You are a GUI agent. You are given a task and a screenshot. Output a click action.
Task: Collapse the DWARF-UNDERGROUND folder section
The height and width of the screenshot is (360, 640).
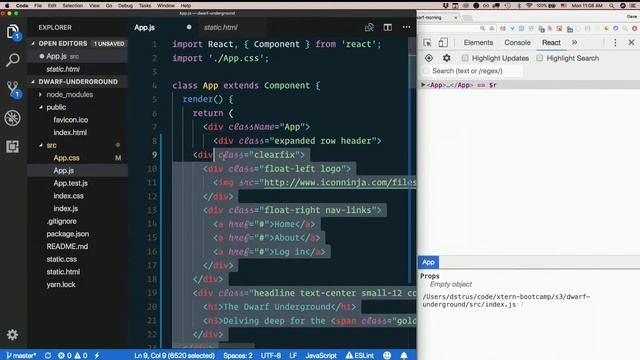tap(78, 82)
